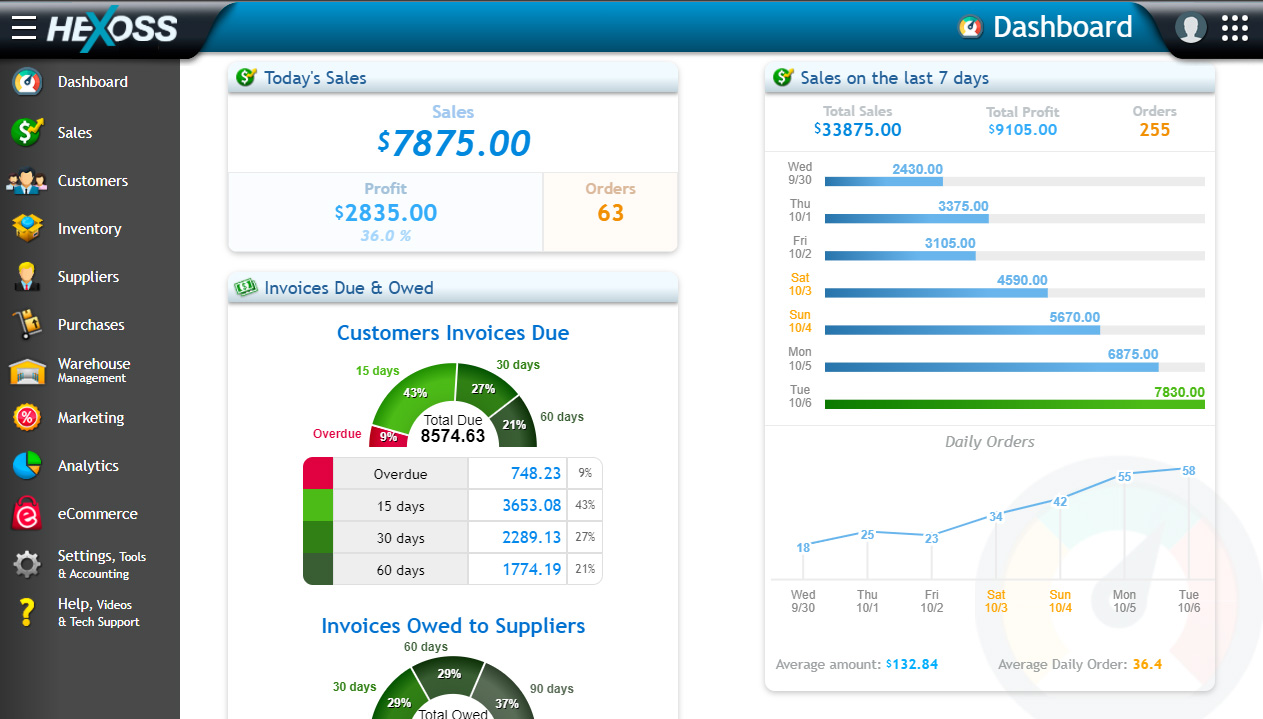This screenshot has width=1263, height=719.
Task: Click the Mon 10/5 sales bar 6875.00
Action: [x=991, y=367]
